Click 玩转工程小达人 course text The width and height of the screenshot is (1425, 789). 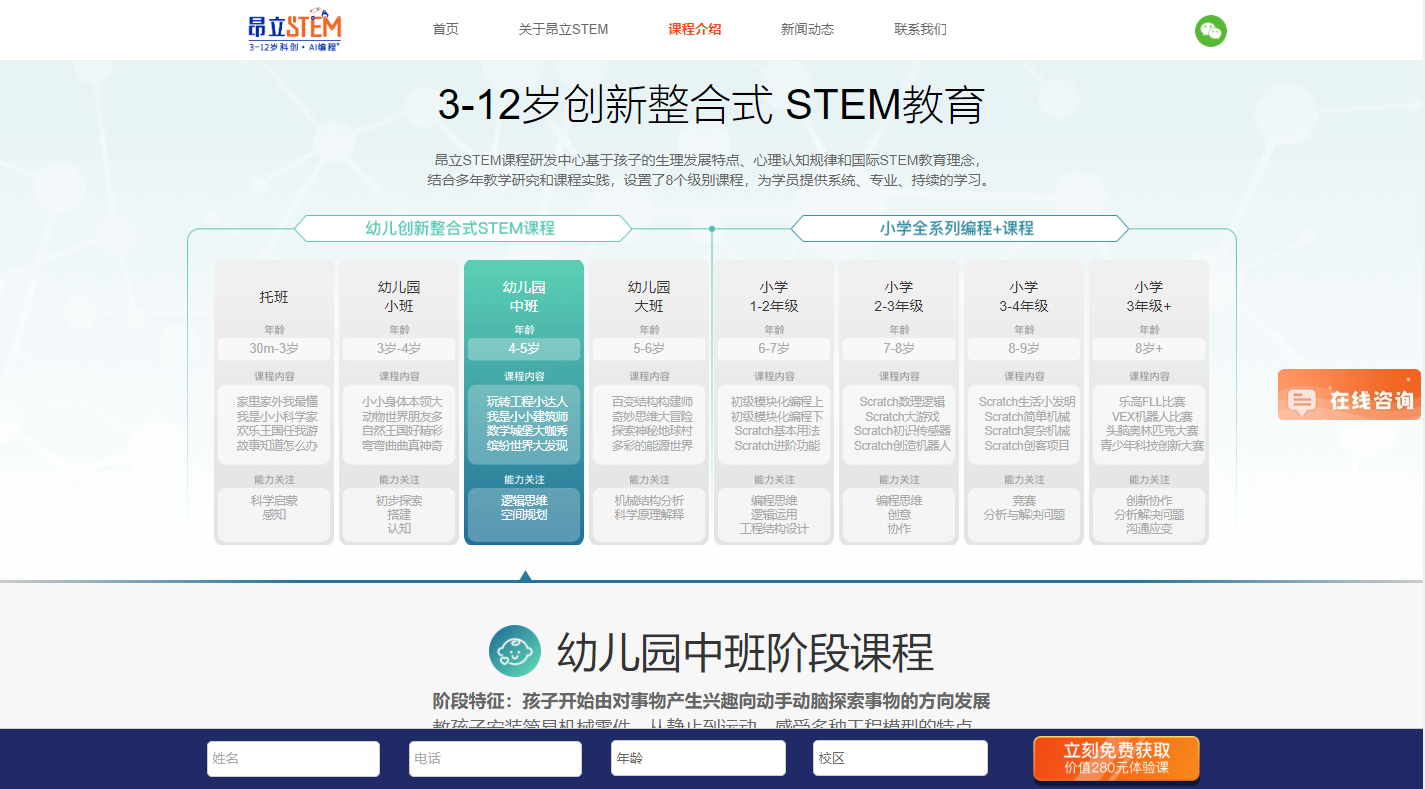coord(527,402)
